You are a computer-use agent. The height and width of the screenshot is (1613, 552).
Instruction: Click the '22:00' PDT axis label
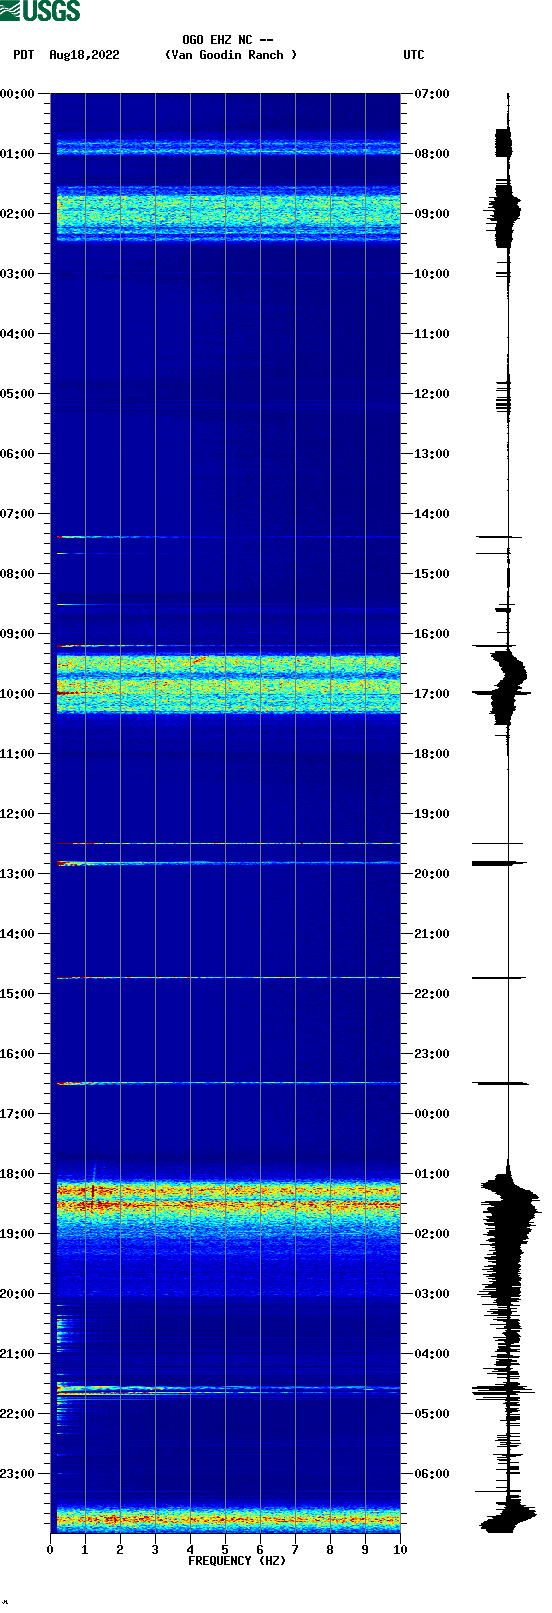tap(18, 1414)
